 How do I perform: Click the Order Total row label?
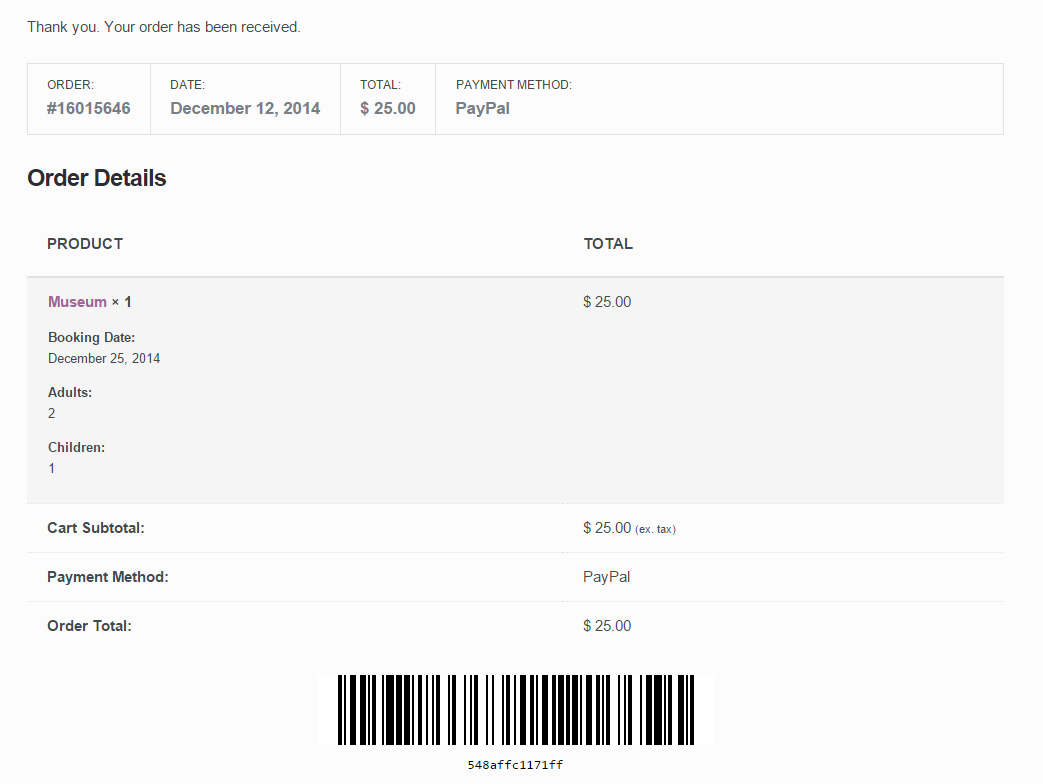pyautogui.click(x=89, y=626)
